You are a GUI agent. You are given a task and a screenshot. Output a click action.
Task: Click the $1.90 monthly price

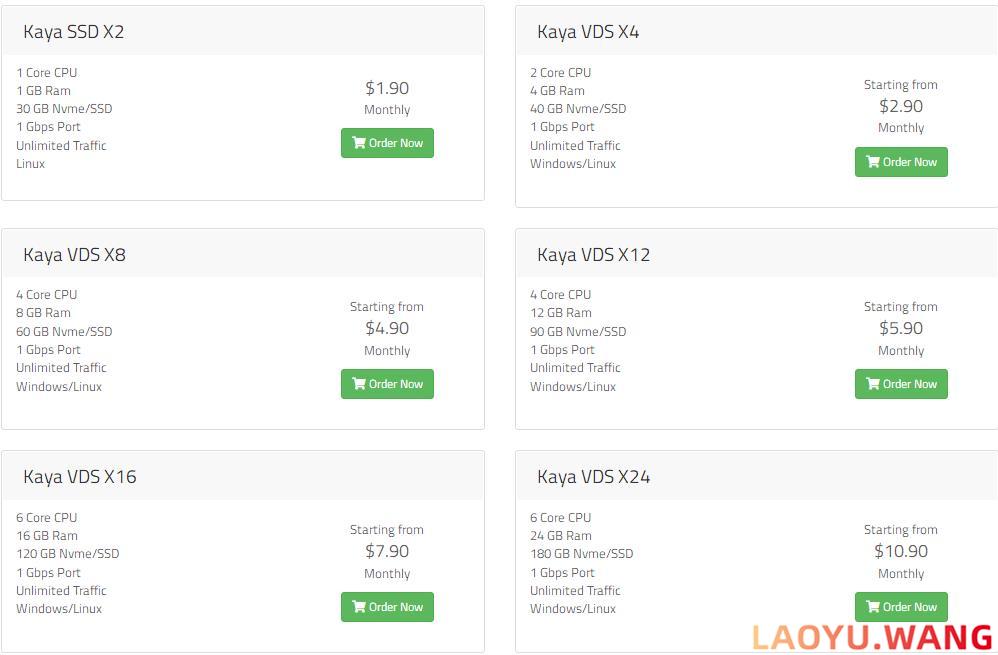pyautogui.click(x=387, y=88)
